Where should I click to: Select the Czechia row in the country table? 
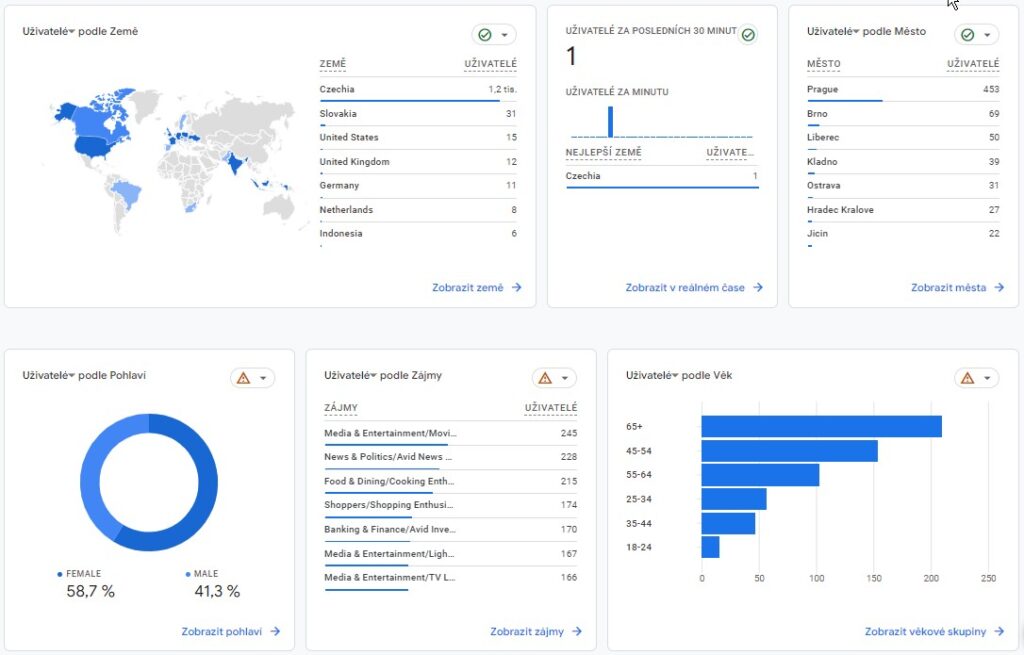[x=418, y=90]
